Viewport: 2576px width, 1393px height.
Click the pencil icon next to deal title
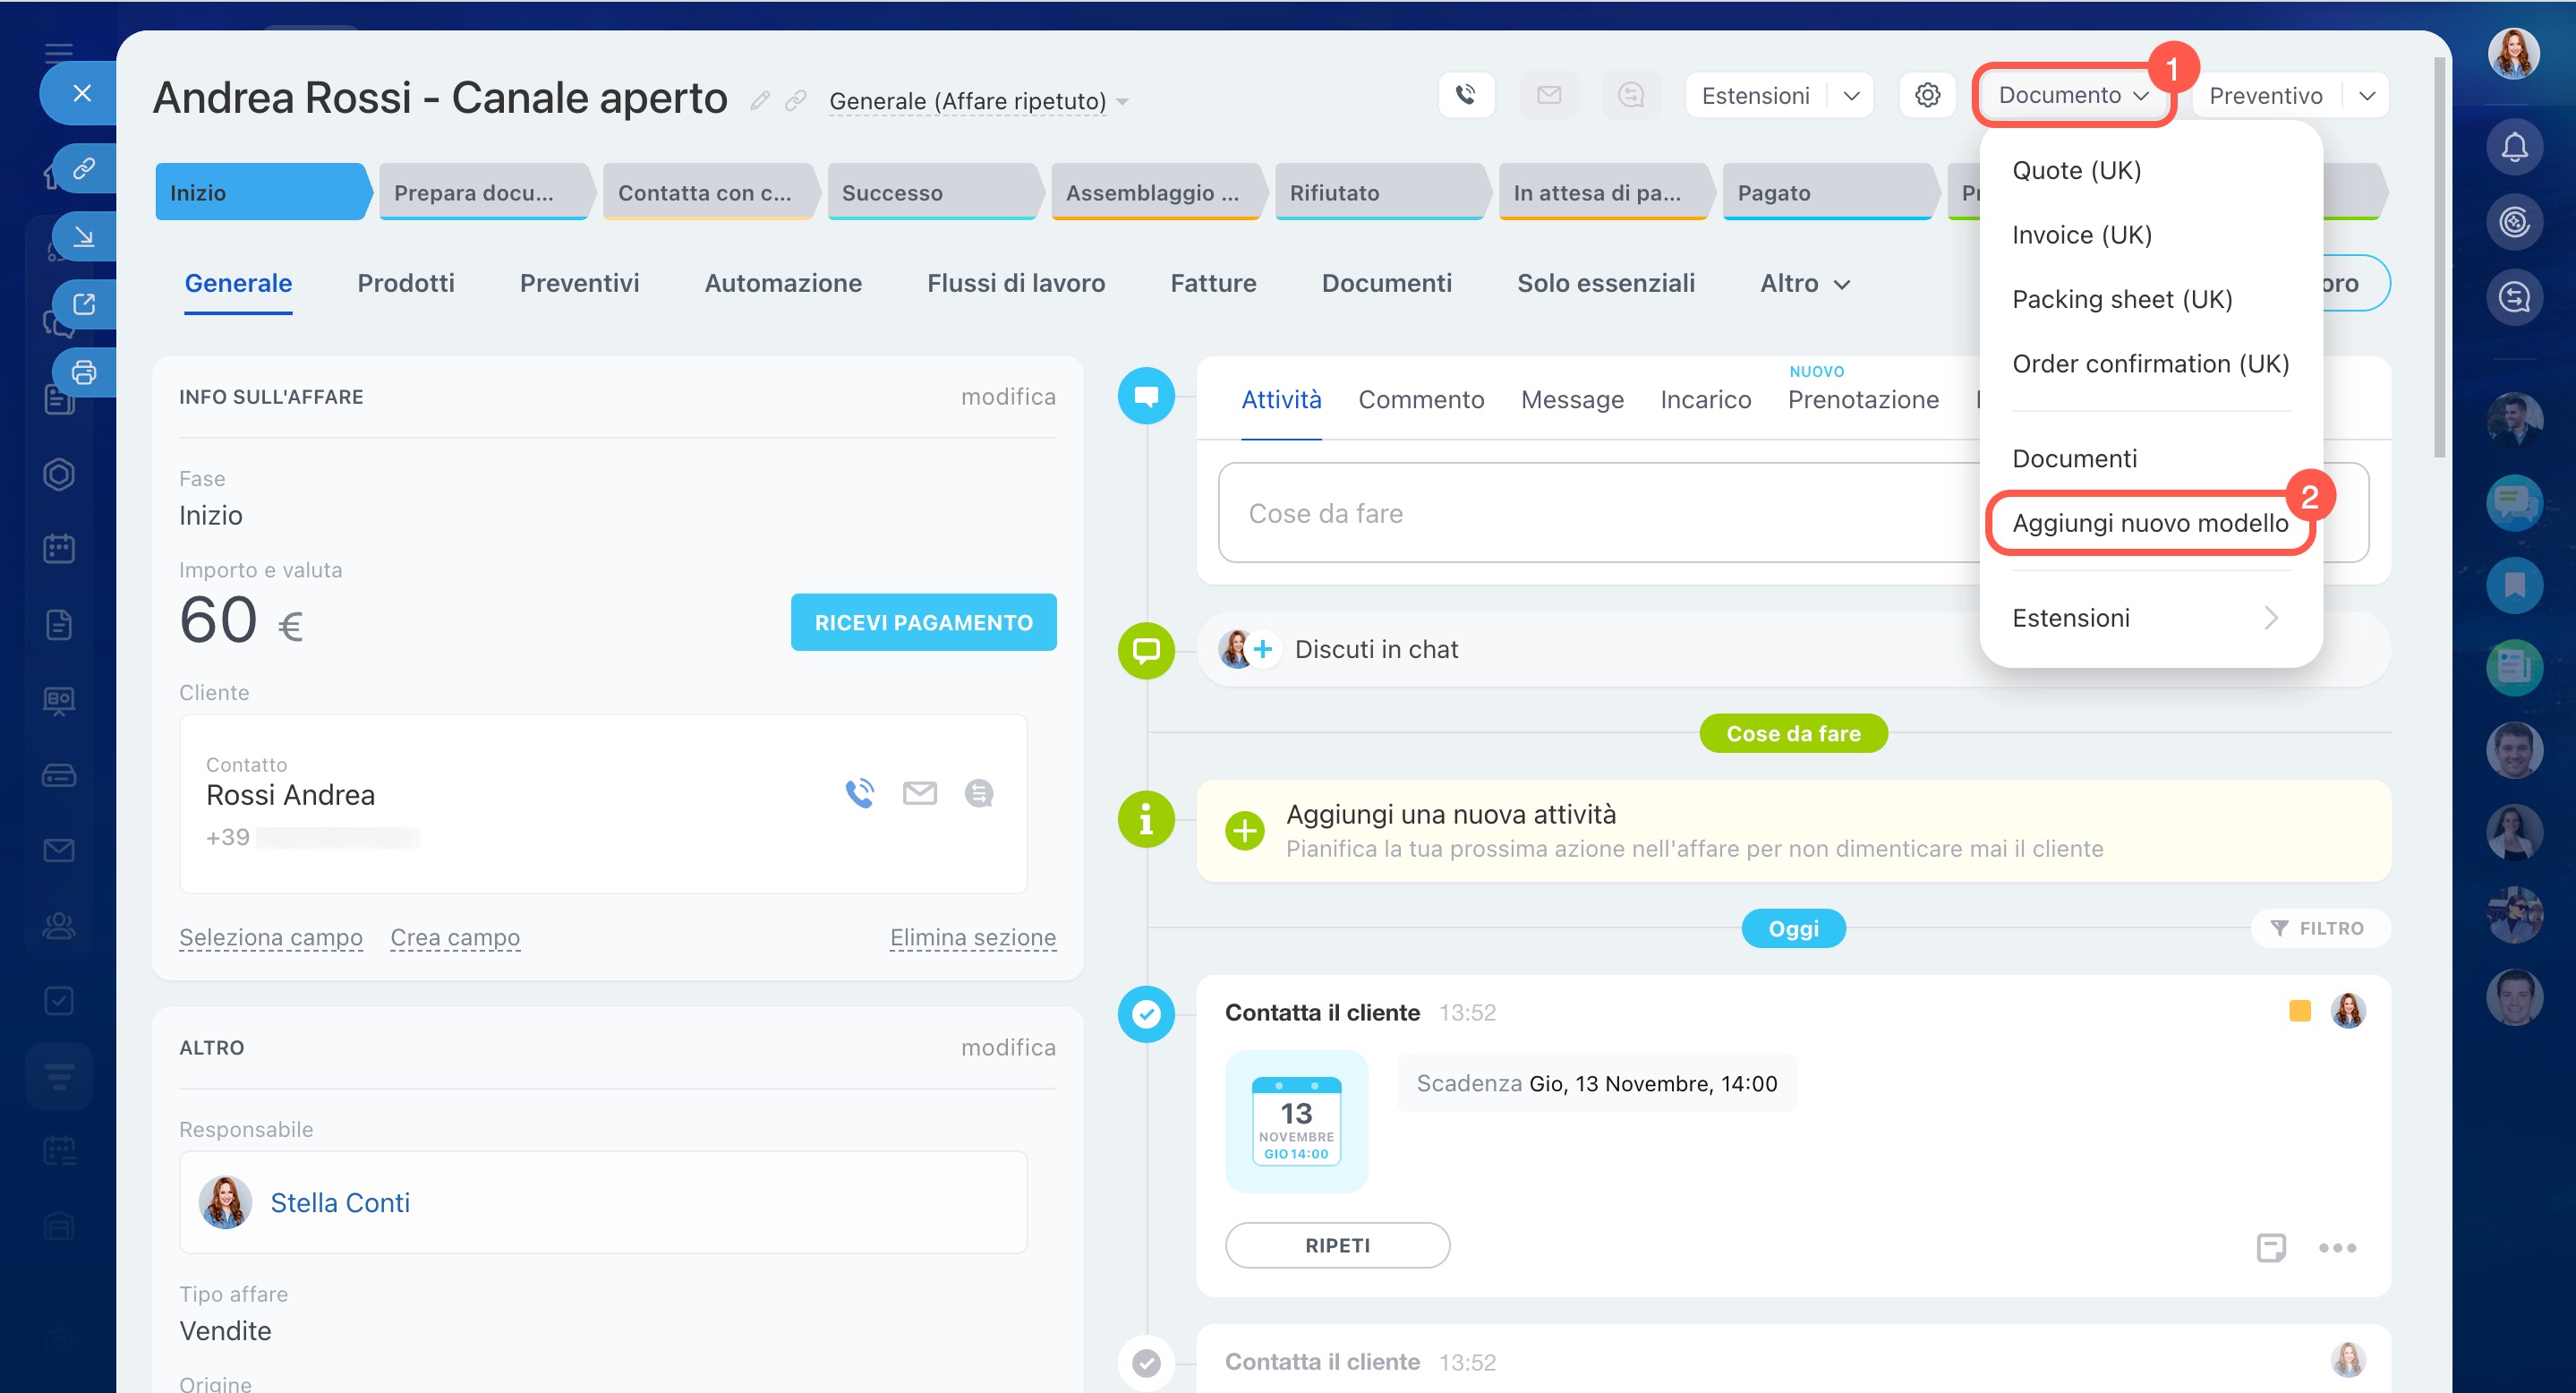760,101
